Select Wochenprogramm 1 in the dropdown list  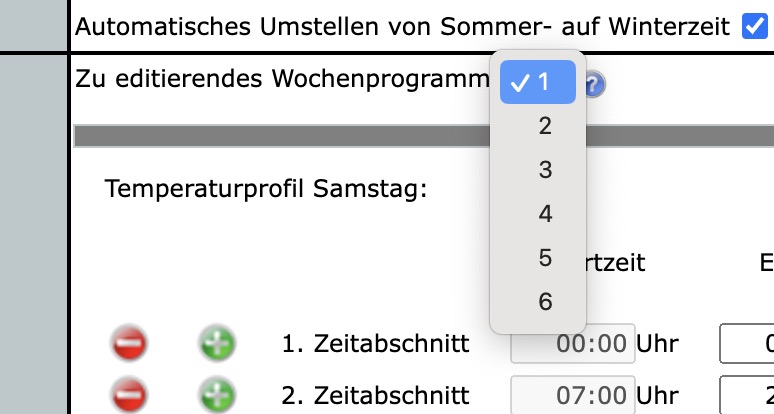[538, 82]
